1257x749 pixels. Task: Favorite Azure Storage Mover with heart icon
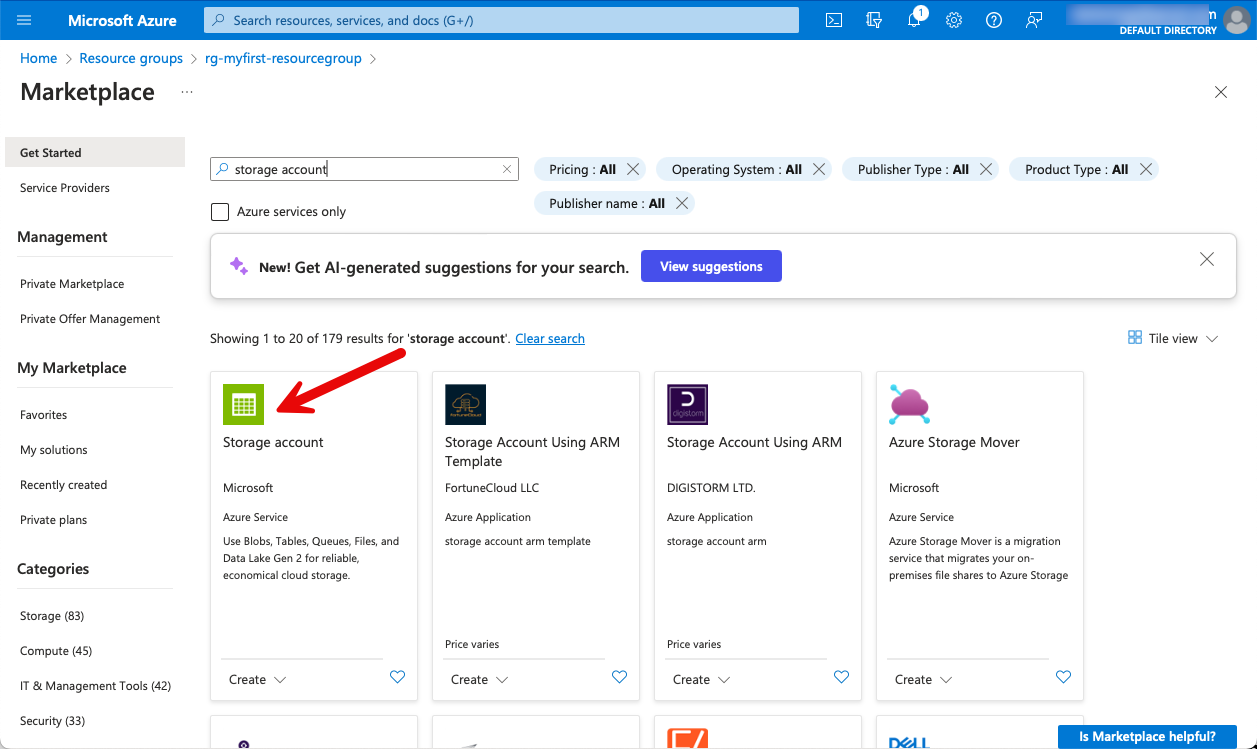pyautogui.click(x=1063, y=677)
